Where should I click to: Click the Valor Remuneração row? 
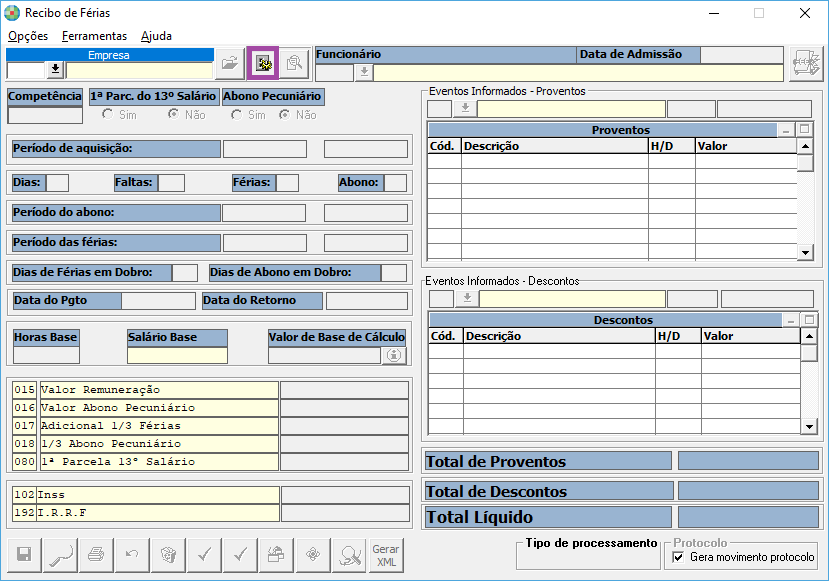pyautogui.click(x=210, y=390)
